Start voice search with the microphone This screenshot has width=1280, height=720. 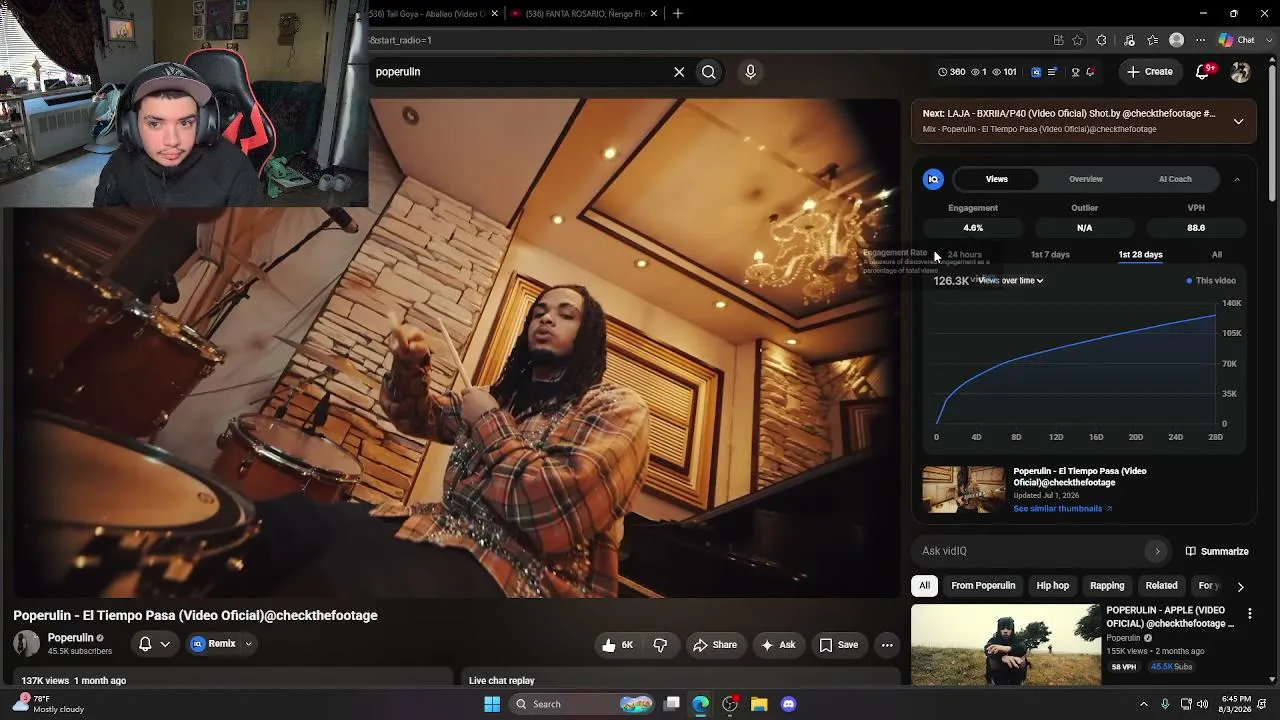click(750, 72)
